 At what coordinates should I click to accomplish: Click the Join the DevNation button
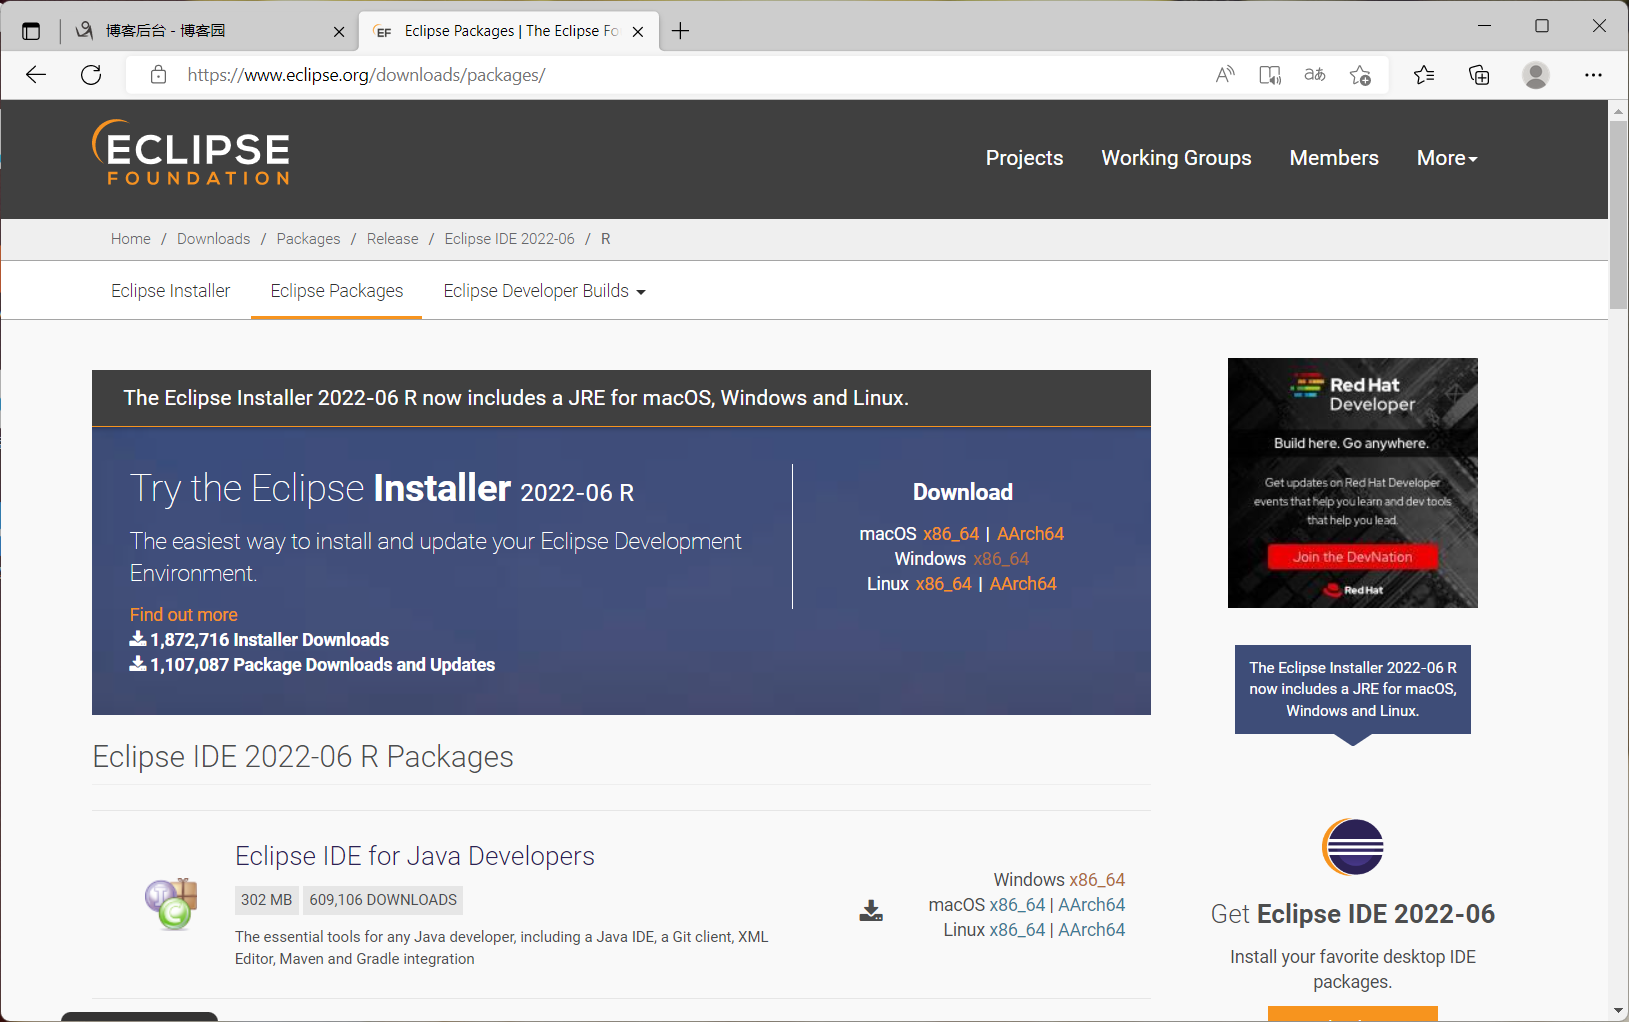(x=1352, y=557)
